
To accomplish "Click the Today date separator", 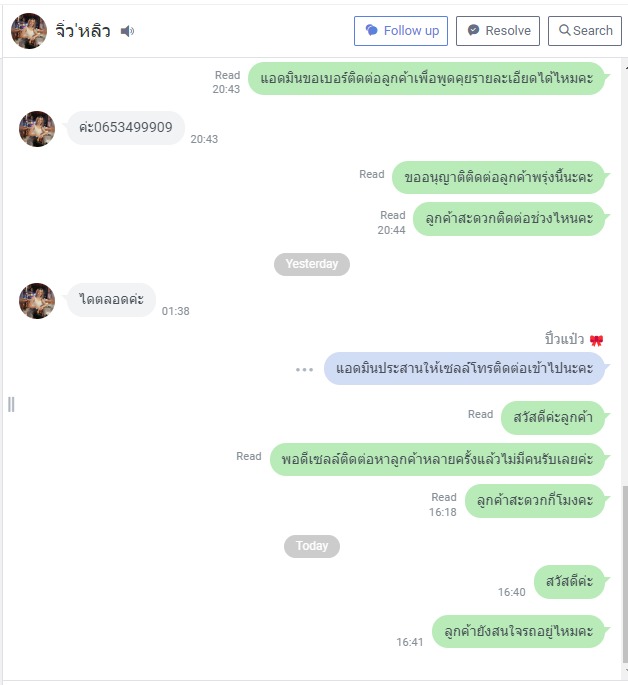I will 311,546.
